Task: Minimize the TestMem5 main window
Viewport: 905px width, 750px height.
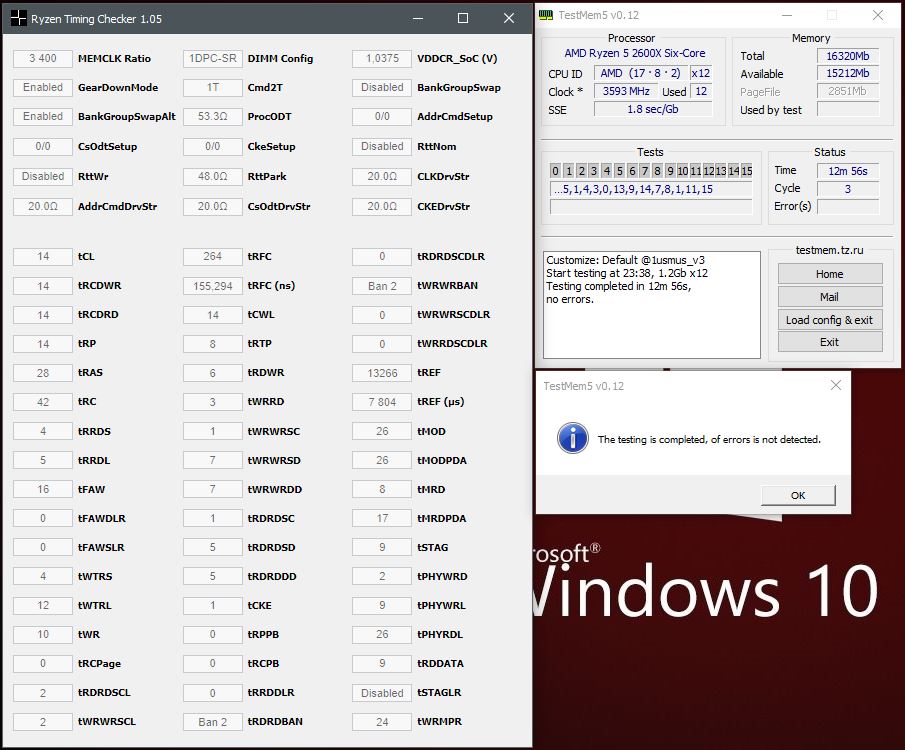Action: 788,15
